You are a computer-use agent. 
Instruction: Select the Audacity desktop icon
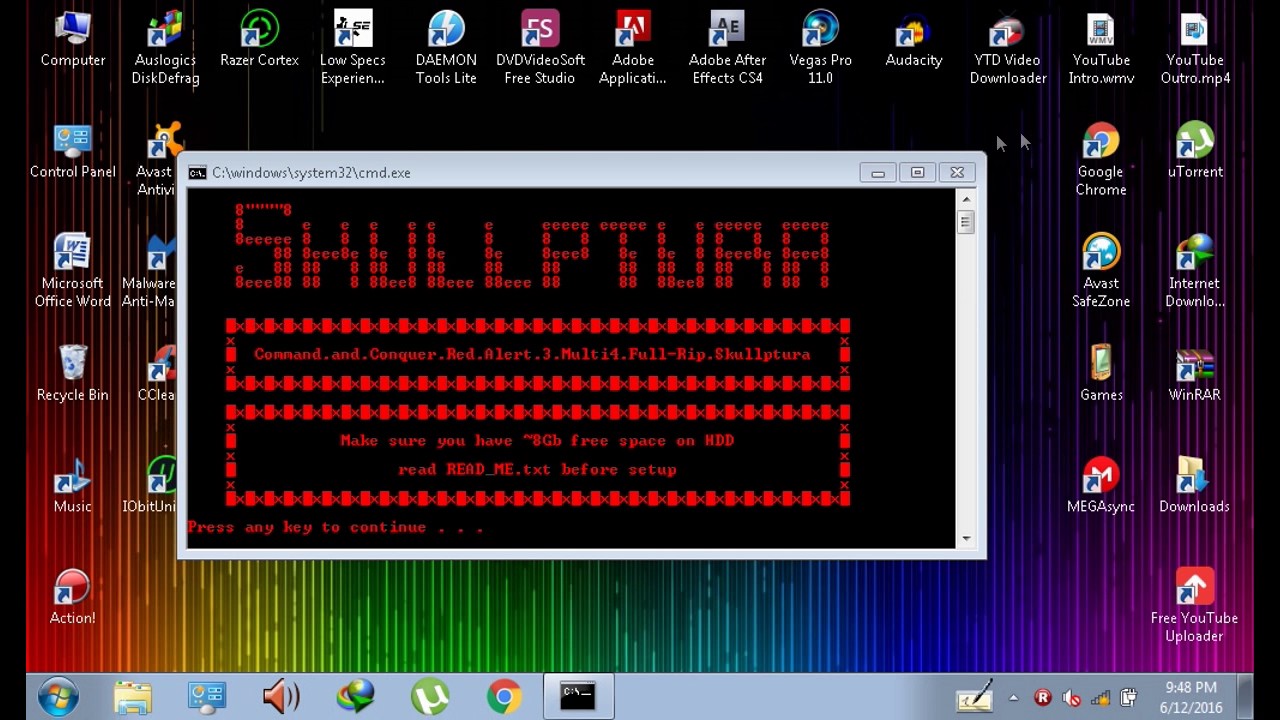pyautogui.click(x=914, y=40)
